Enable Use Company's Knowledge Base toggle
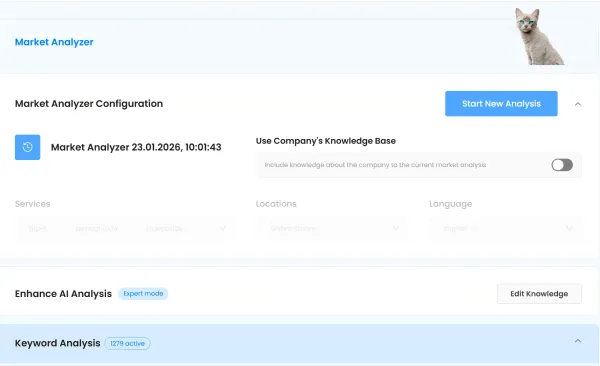Image resolution: width=600 pixels, height=366 pixels. pyautogui.click(x=562, y=165)
